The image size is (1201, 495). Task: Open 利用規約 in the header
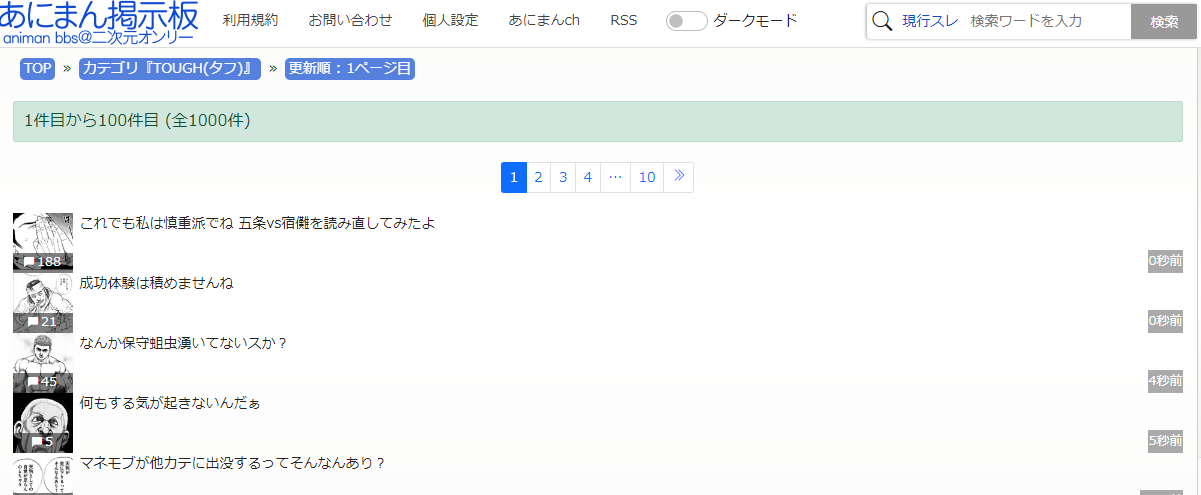(x=250, y=21)
